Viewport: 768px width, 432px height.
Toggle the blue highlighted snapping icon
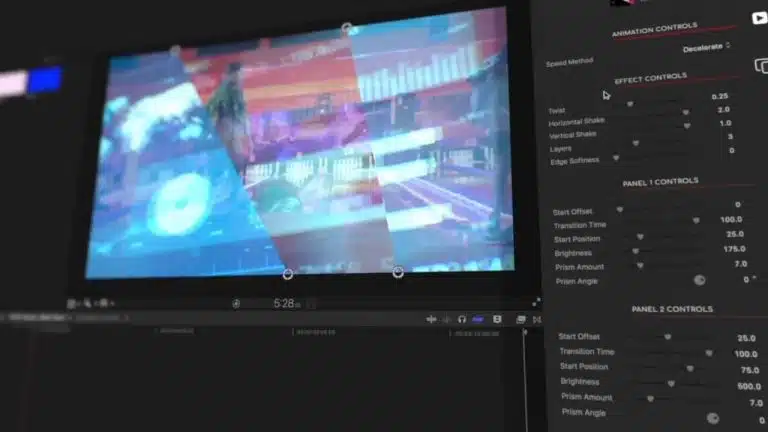click(478, 319)
